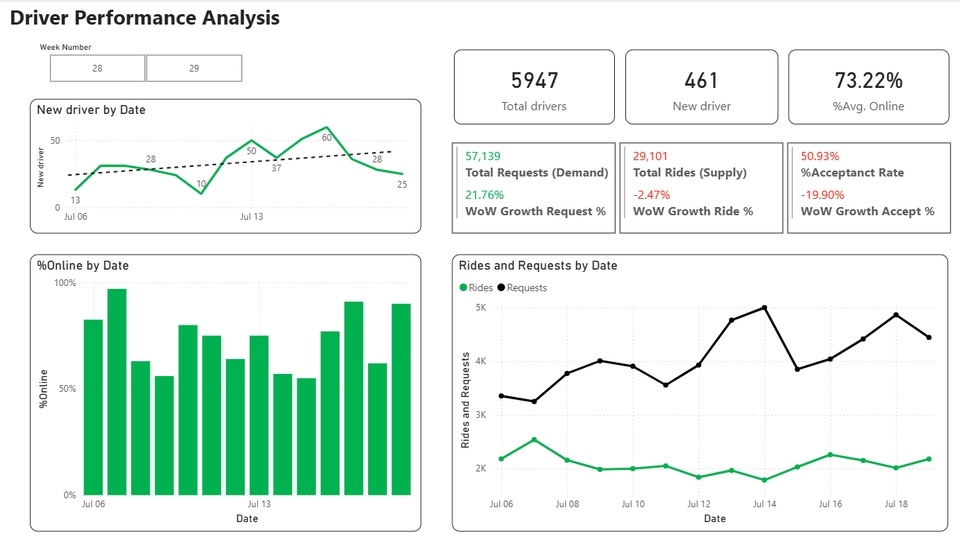The width and height of the screenshot is (960, 537).
Task: Click the New driver card showing 461
Action: tap(701, 87)
